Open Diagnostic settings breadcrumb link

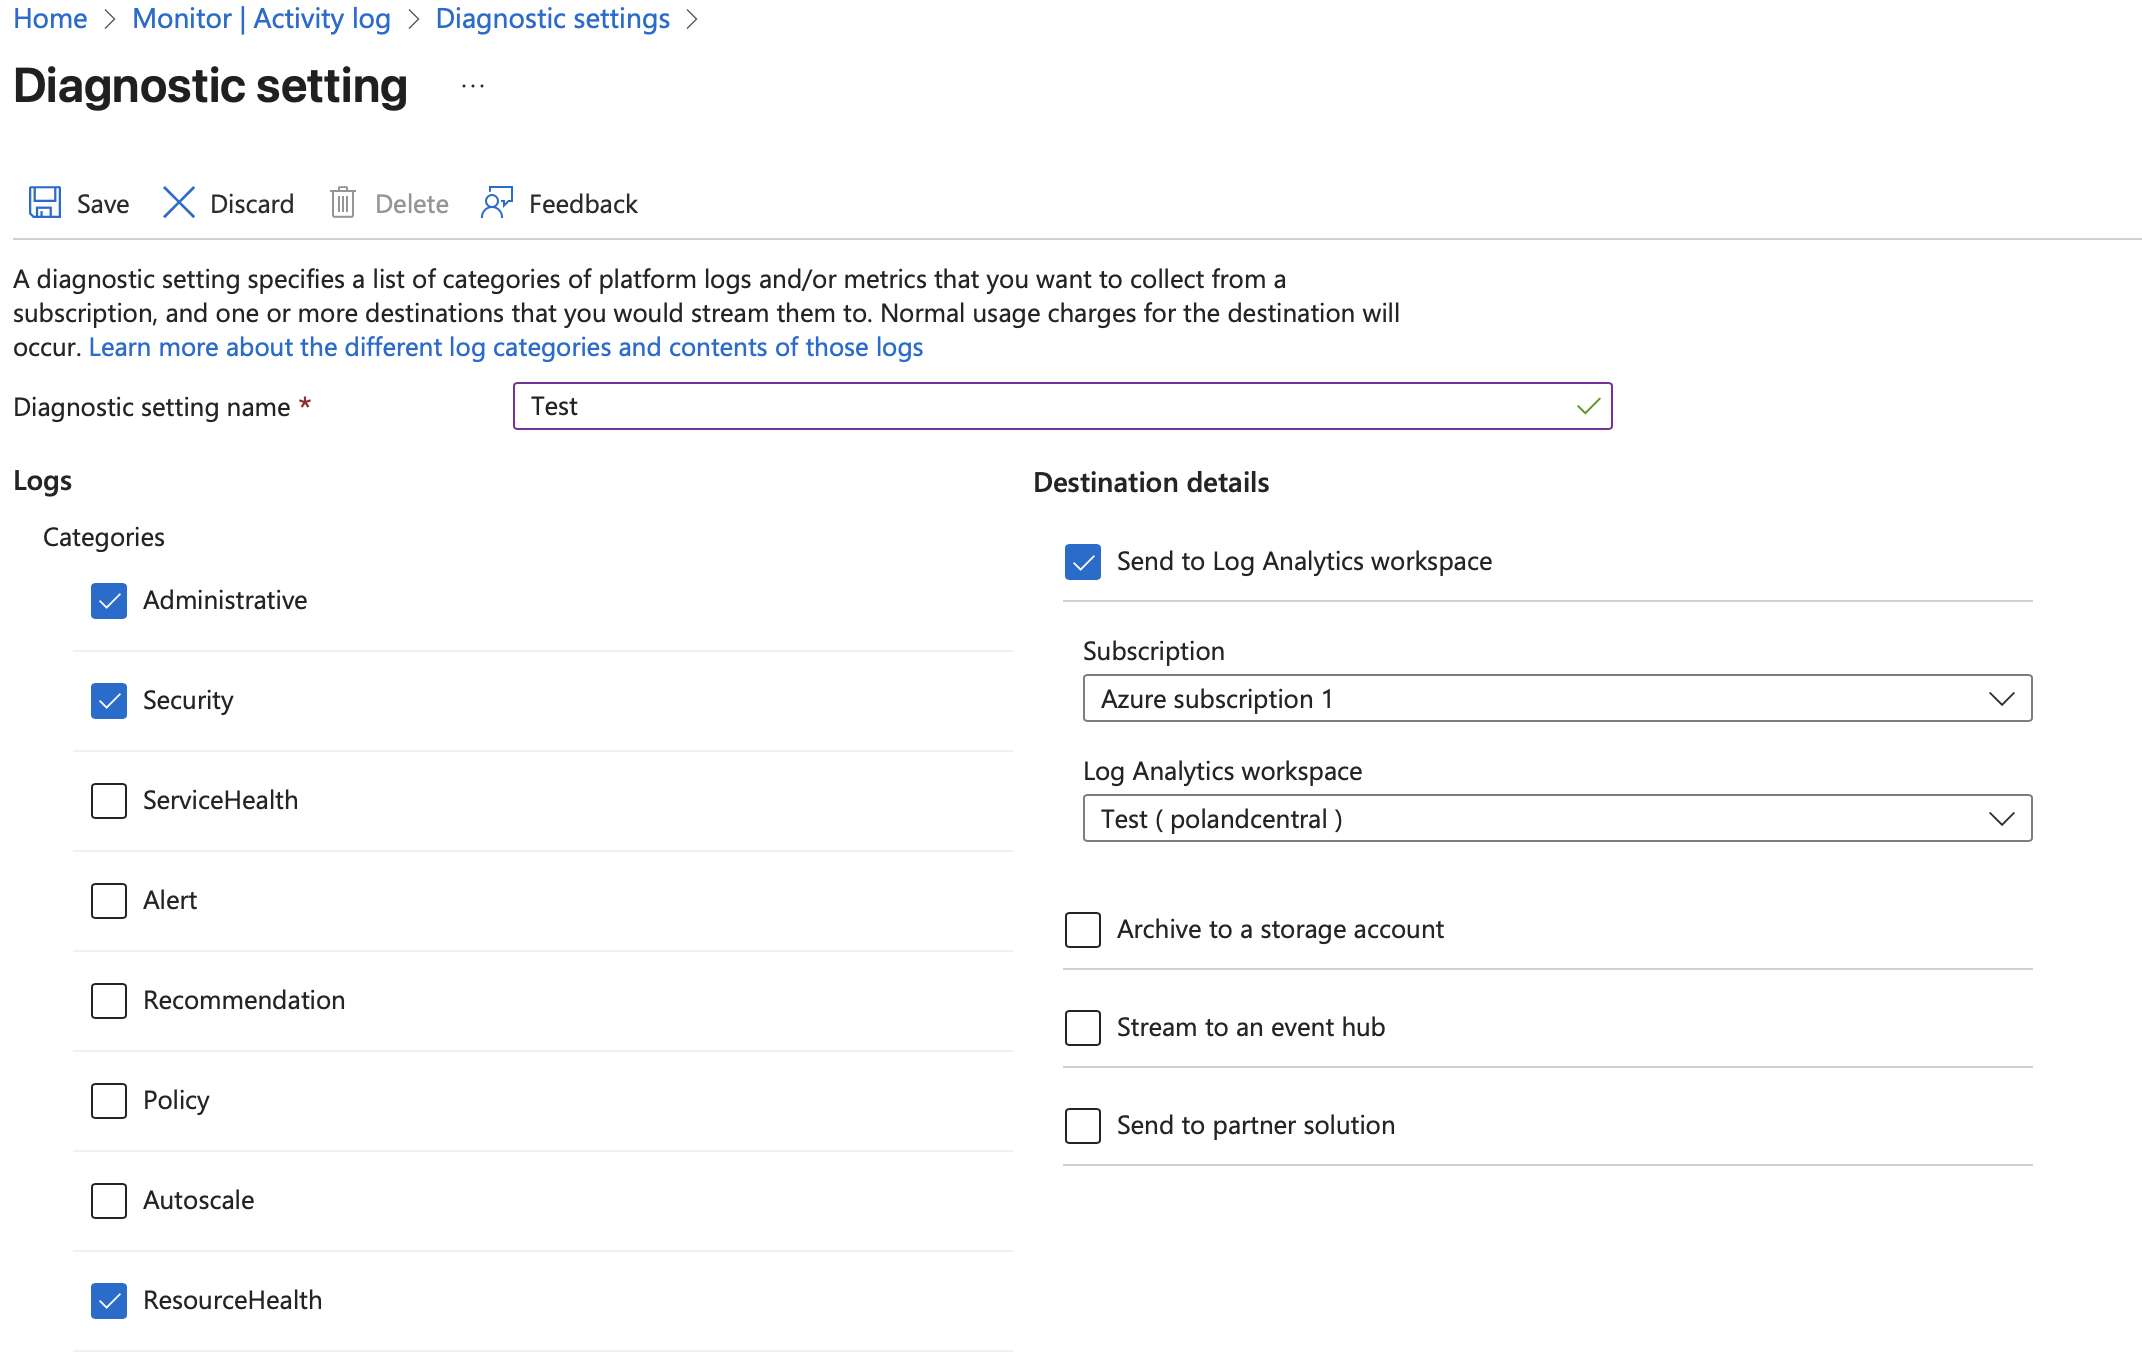pos(552,19)
